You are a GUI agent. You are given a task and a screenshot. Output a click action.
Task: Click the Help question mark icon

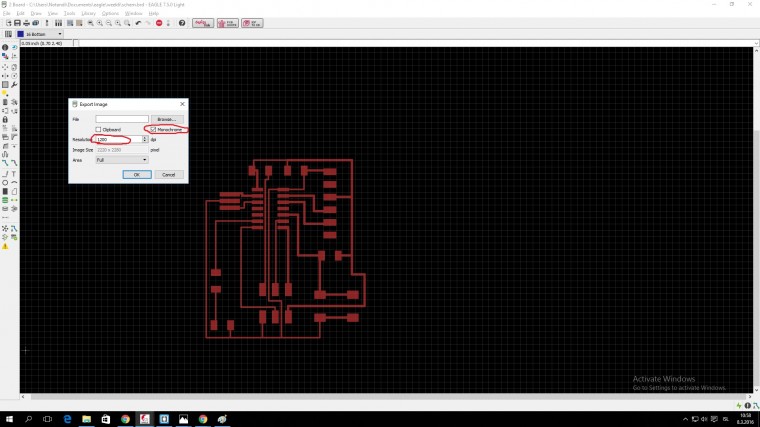(x=182, y=23)
